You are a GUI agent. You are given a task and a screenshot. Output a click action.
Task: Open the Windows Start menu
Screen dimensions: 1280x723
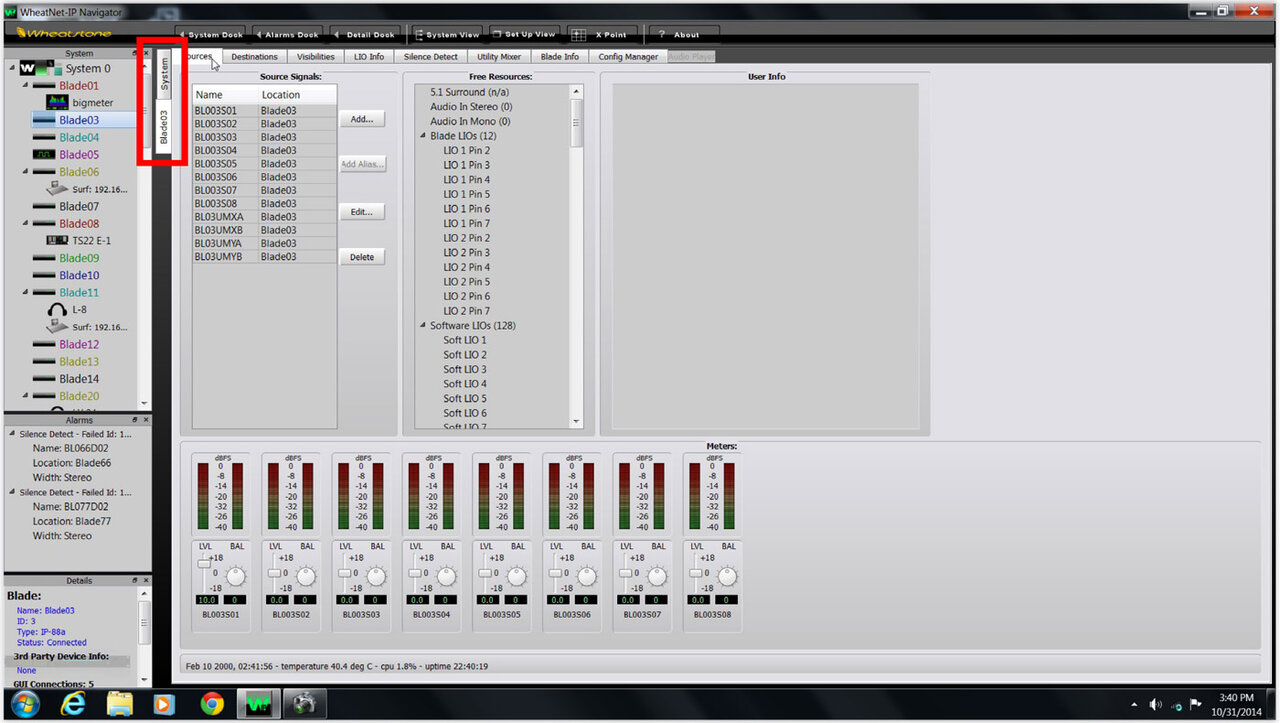[24, 704]
